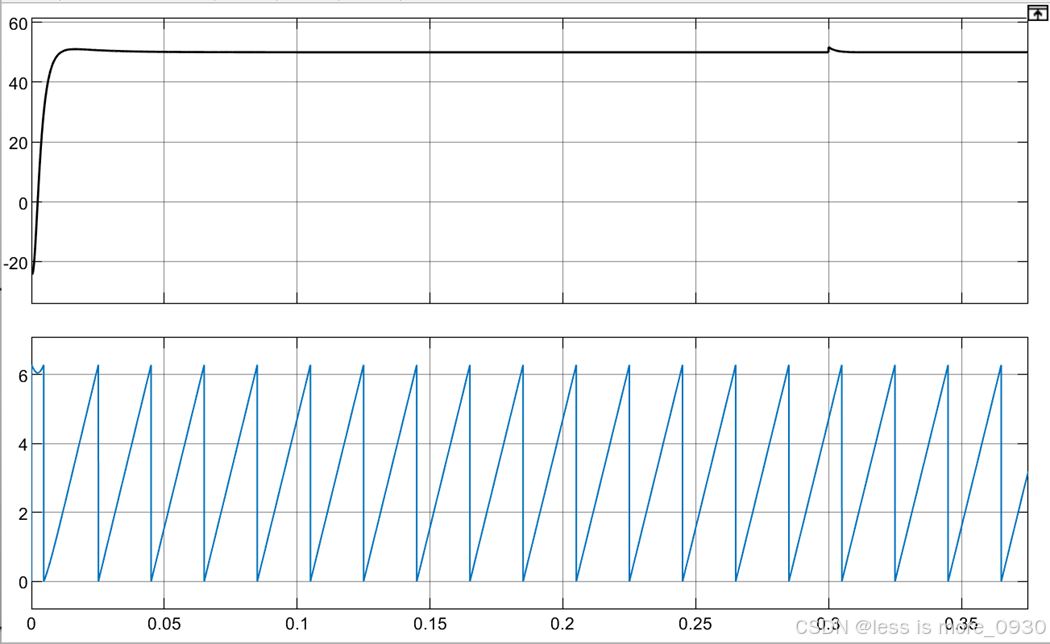Screen dimensions: 1050x644
Task: Click the 20 tick label on upper plot
Action: 18,143
